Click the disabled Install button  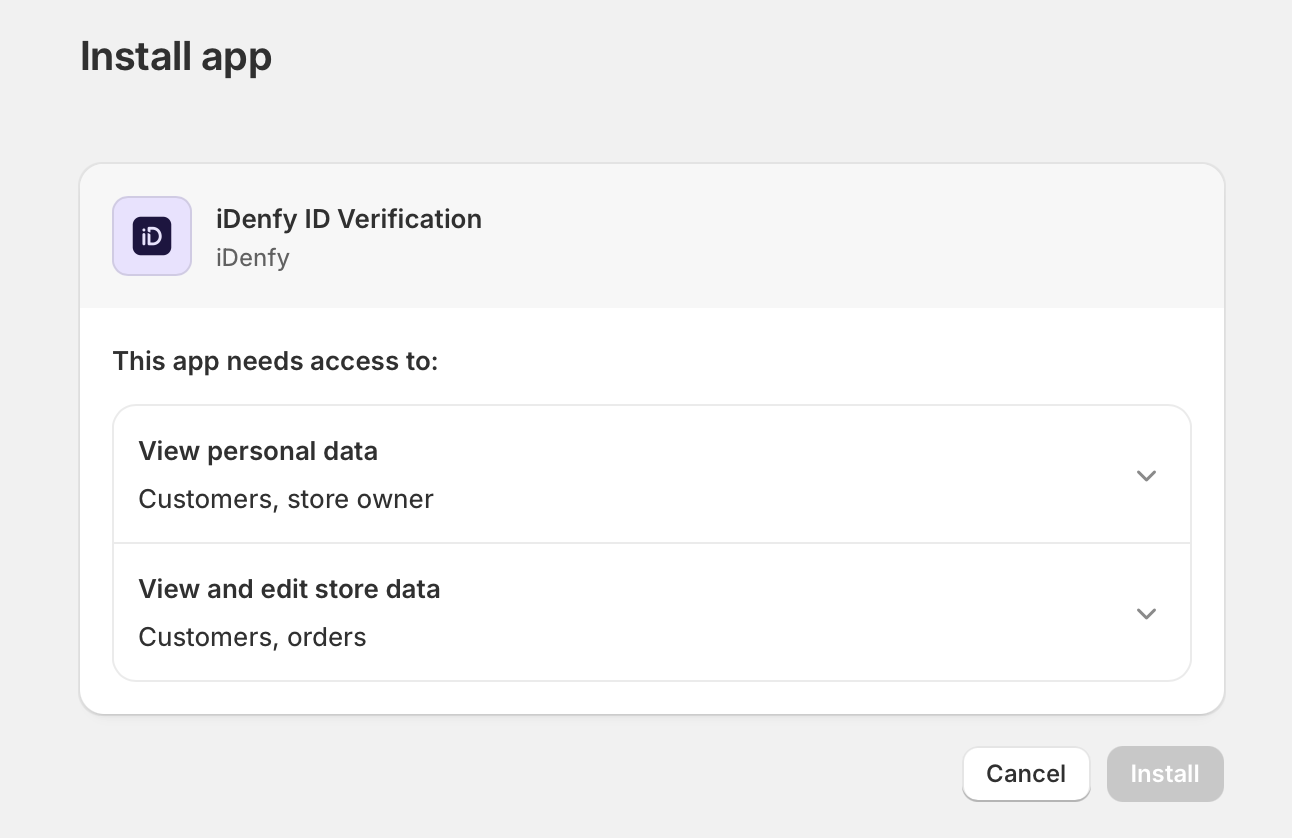tap(1164, 773)
